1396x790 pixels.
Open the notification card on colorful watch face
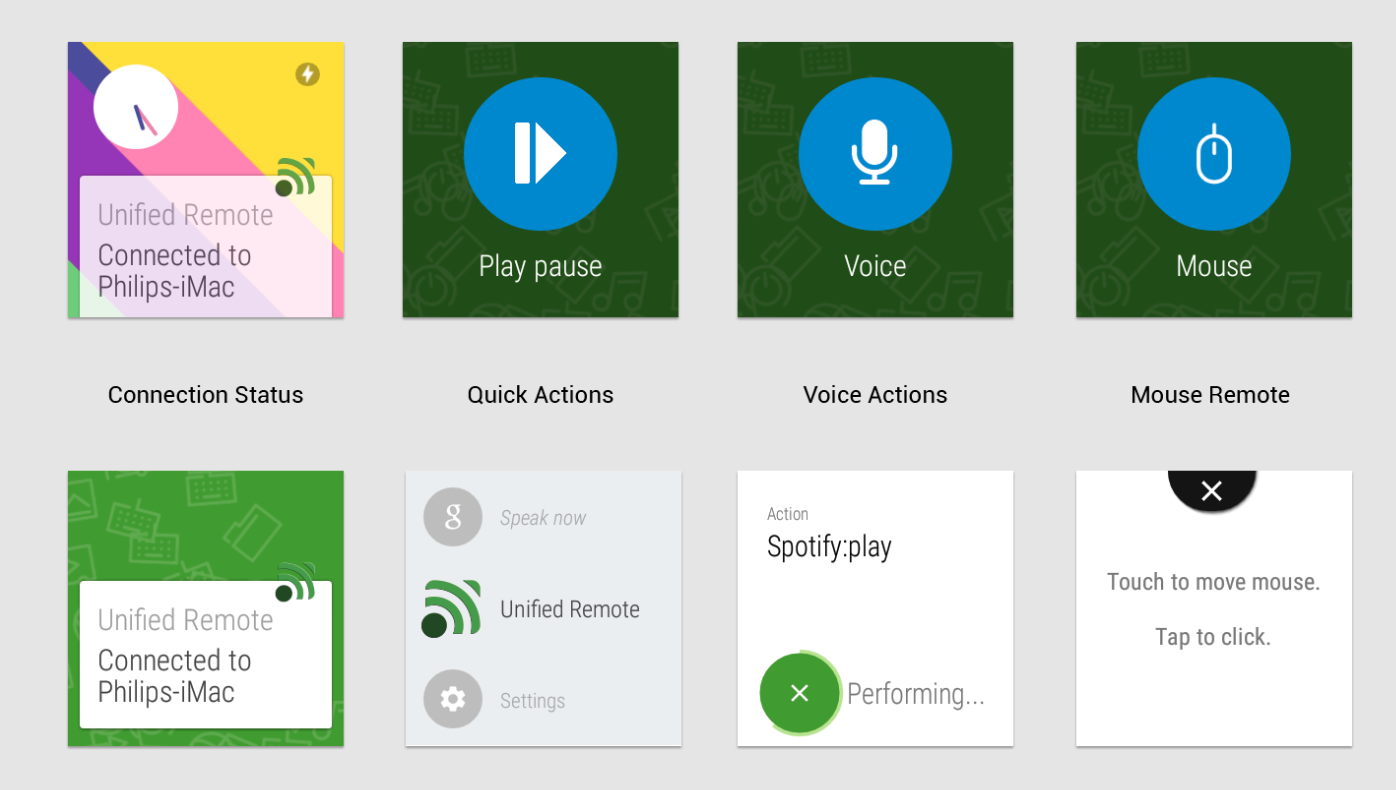point(205,250)
